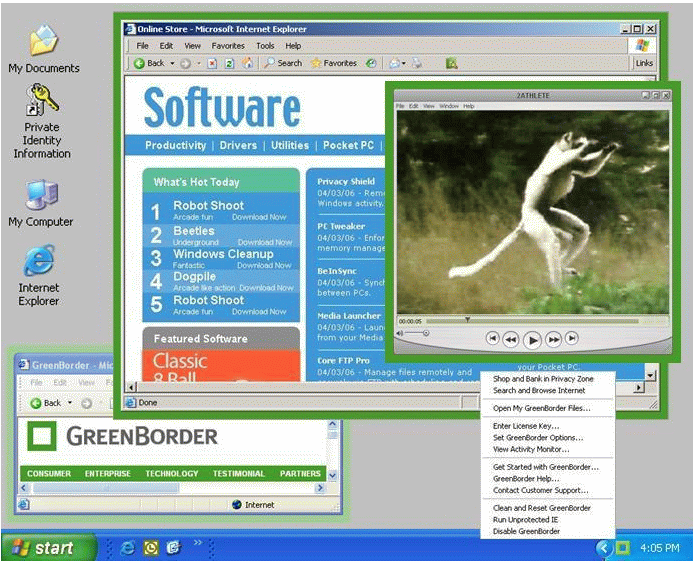Click Back in GreenBorder browser window
Image resolution: width=693 pixels, height=563 pixels.
click(45, 403)
